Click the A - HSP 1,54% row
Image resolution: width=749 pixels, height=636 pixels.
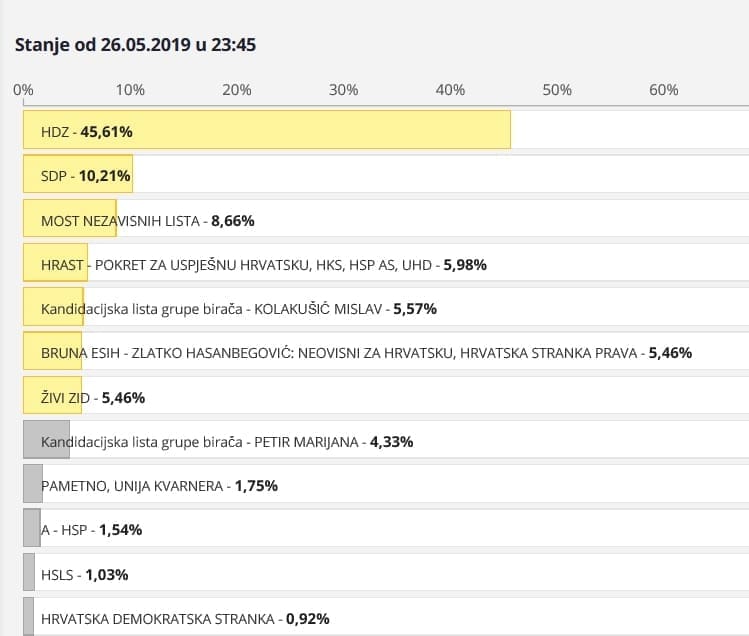pos(91,530)
